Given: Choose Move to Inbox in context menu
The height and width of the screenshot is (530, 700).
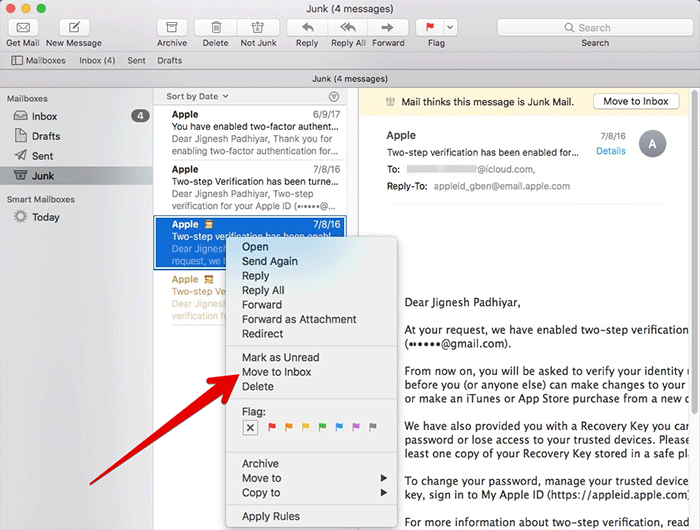Looking at the screenshot, I should coord(312,372).
